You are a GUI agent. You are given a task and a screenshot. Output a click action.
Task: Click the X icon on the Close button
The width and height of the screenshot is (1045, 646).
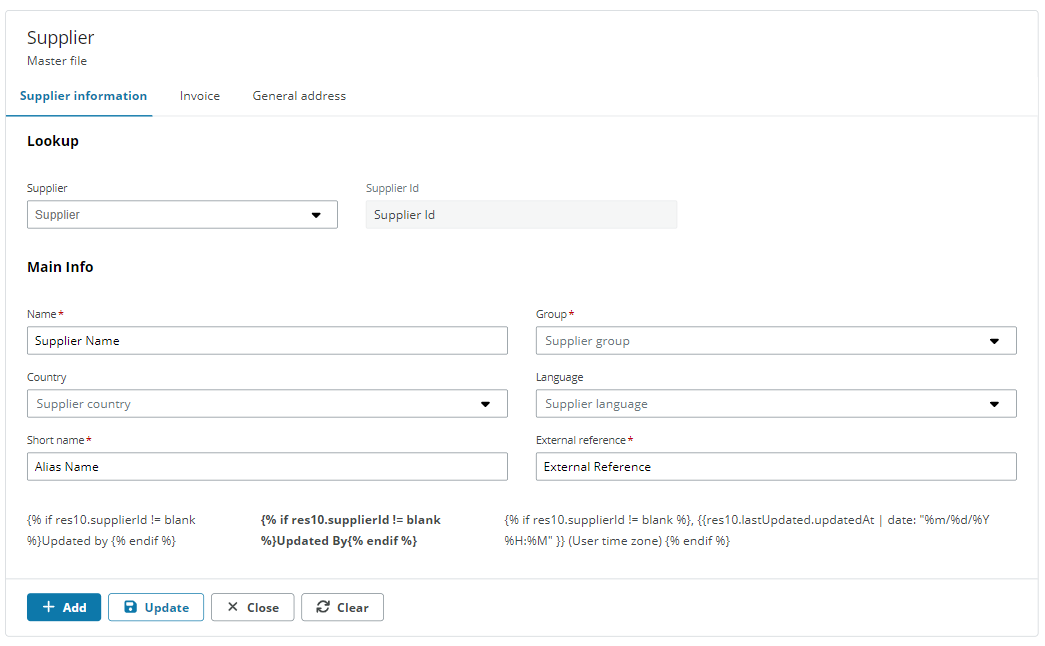(232, 607)
